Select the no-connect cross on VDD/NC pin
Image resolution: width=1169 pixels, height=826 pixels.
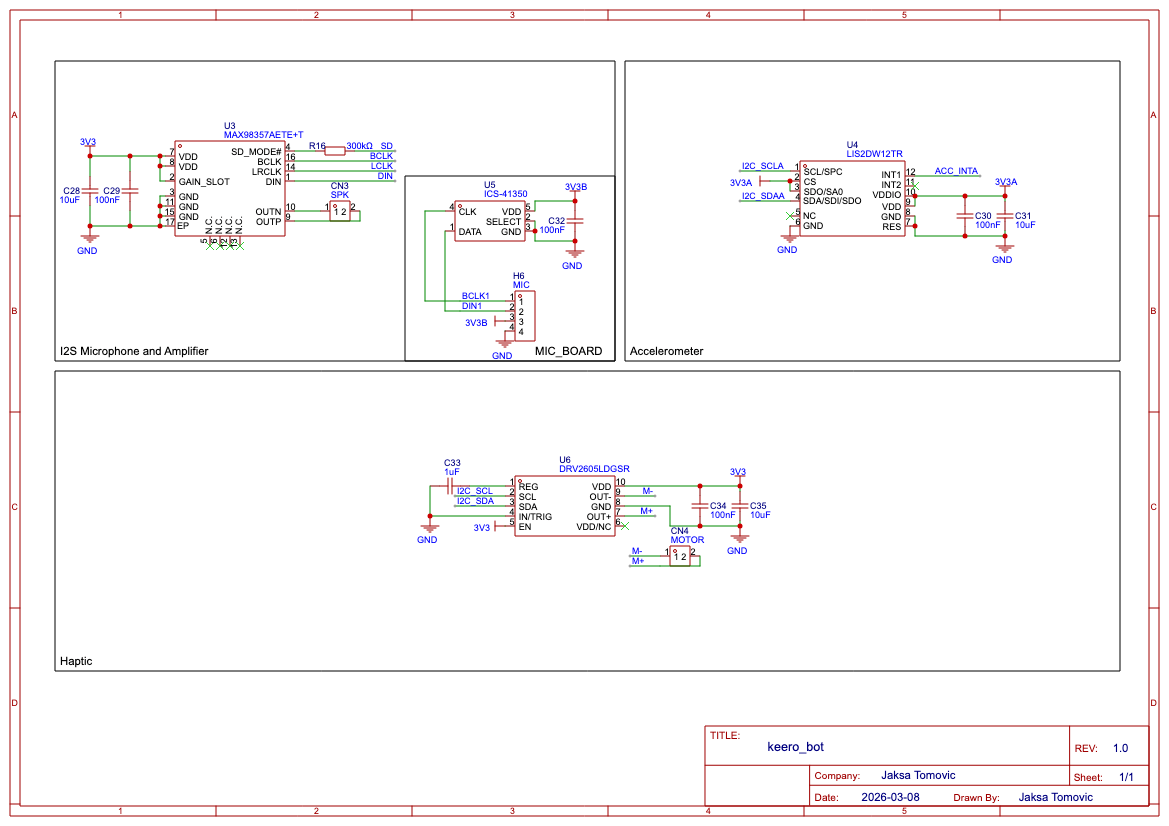click(x=623, y=525)
